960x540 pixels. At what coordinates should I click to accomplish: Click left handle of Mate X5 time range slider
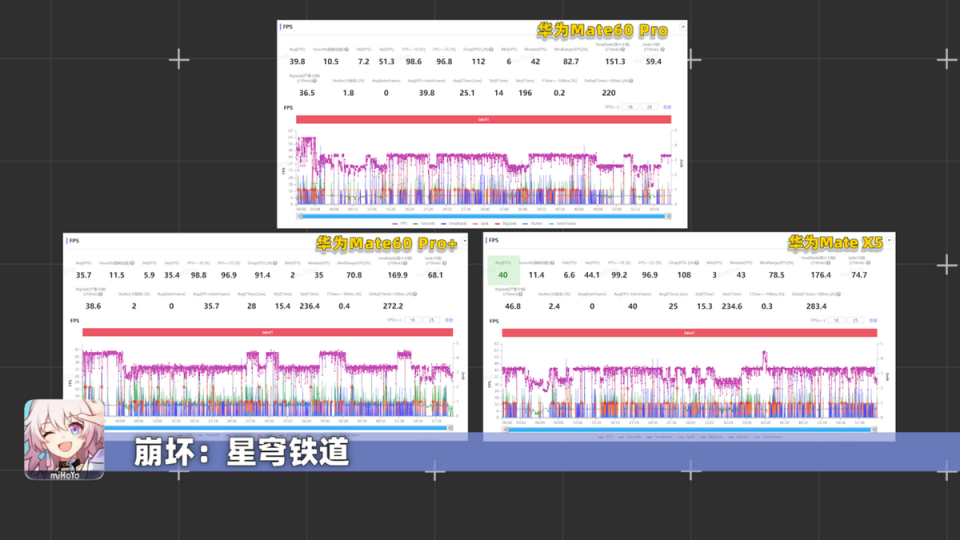pyautogui.click(x=505, y=430)
